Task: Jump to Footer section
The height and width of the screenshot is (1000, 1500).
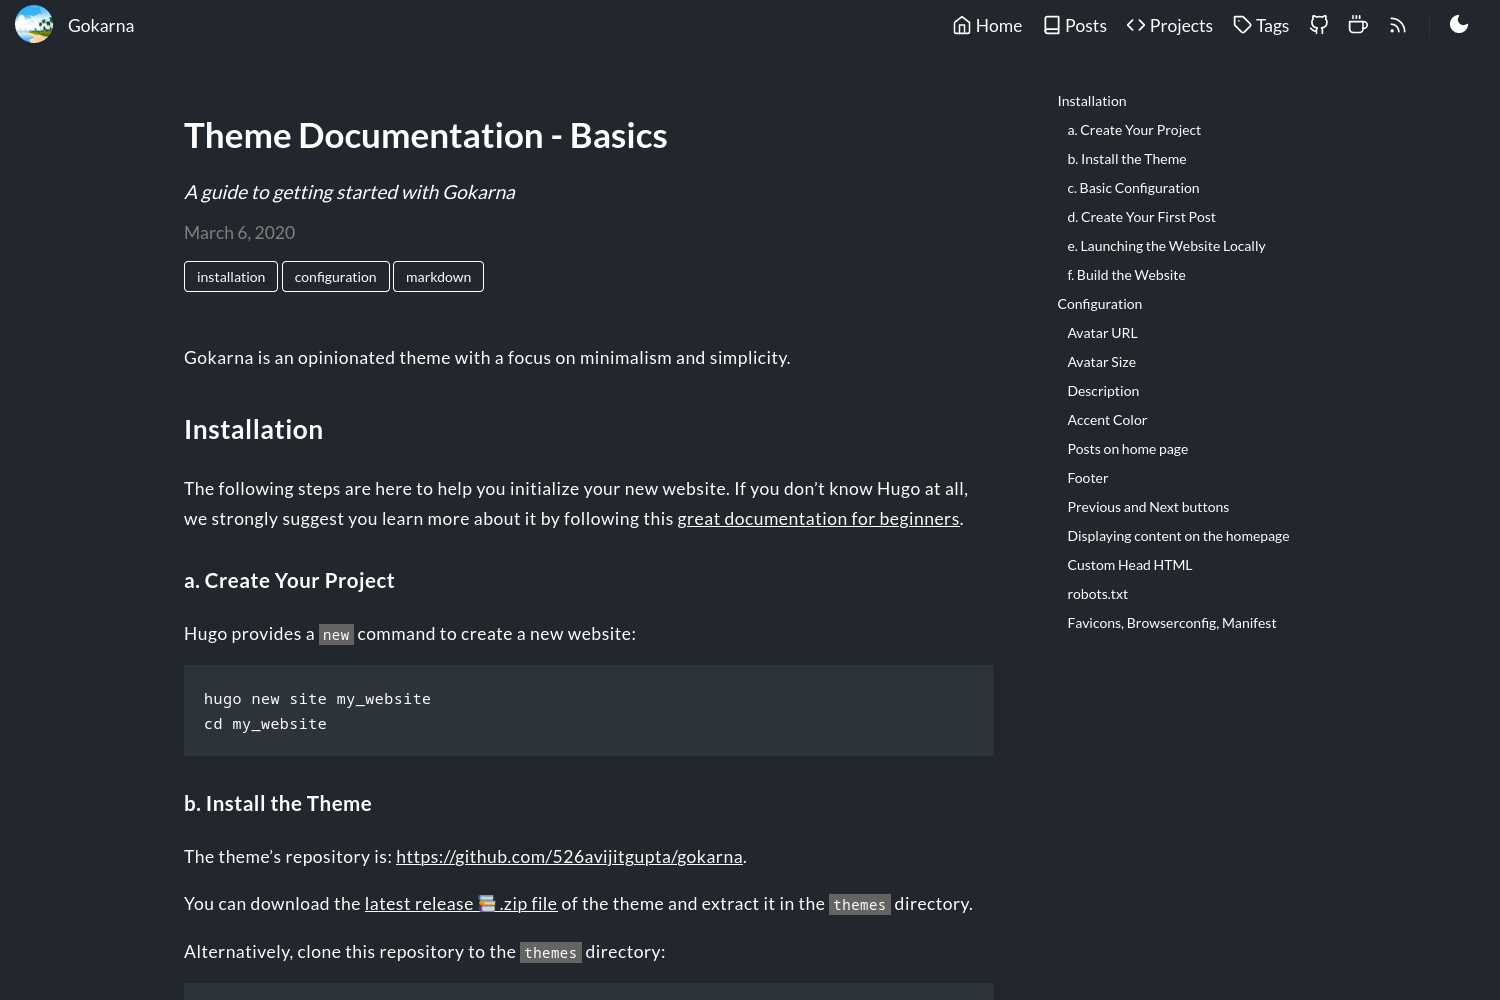Action: [1087, 478]
